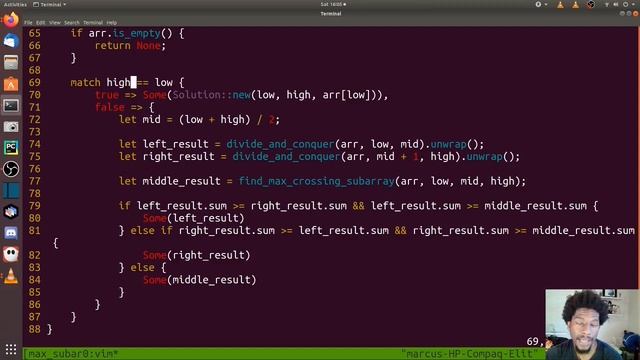Open the Files manager in dock
Image resolution: width=640 pixels, height=360 pixels.
pos(11,62)
